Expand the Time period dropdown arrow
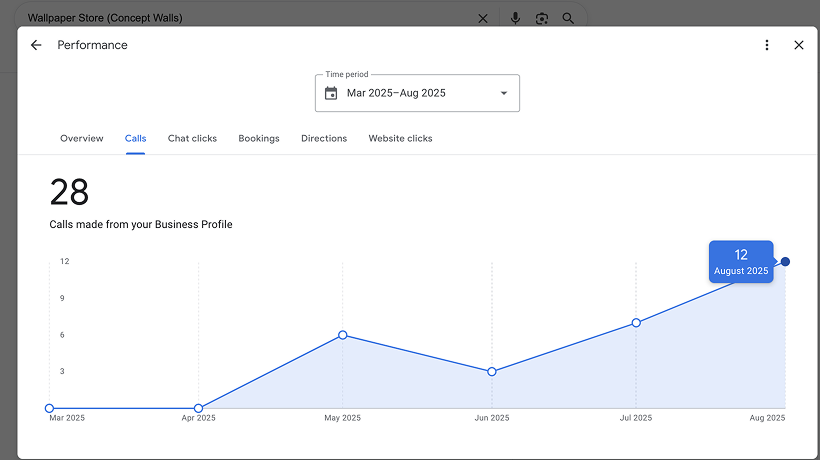Image resolution: width=820 pixels, height=460 pixels. 504,93
